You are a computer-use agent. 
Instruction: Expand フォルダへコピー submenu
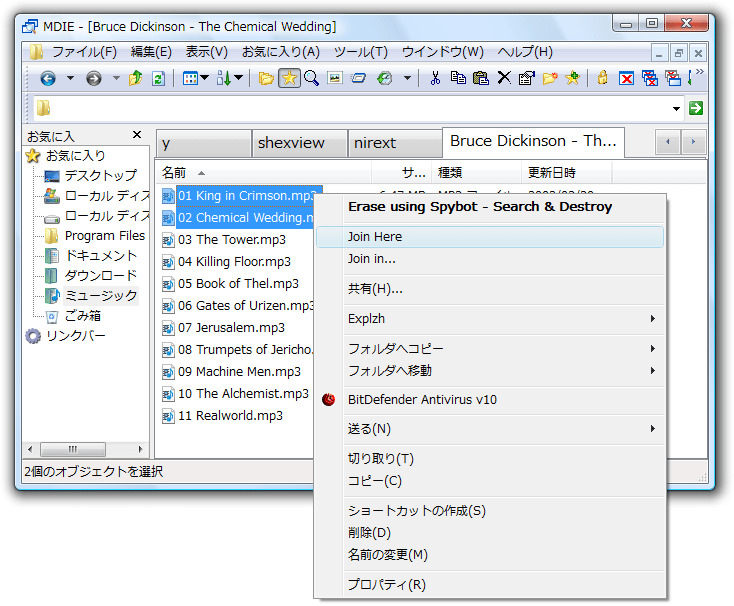click(x=490, y=349)
